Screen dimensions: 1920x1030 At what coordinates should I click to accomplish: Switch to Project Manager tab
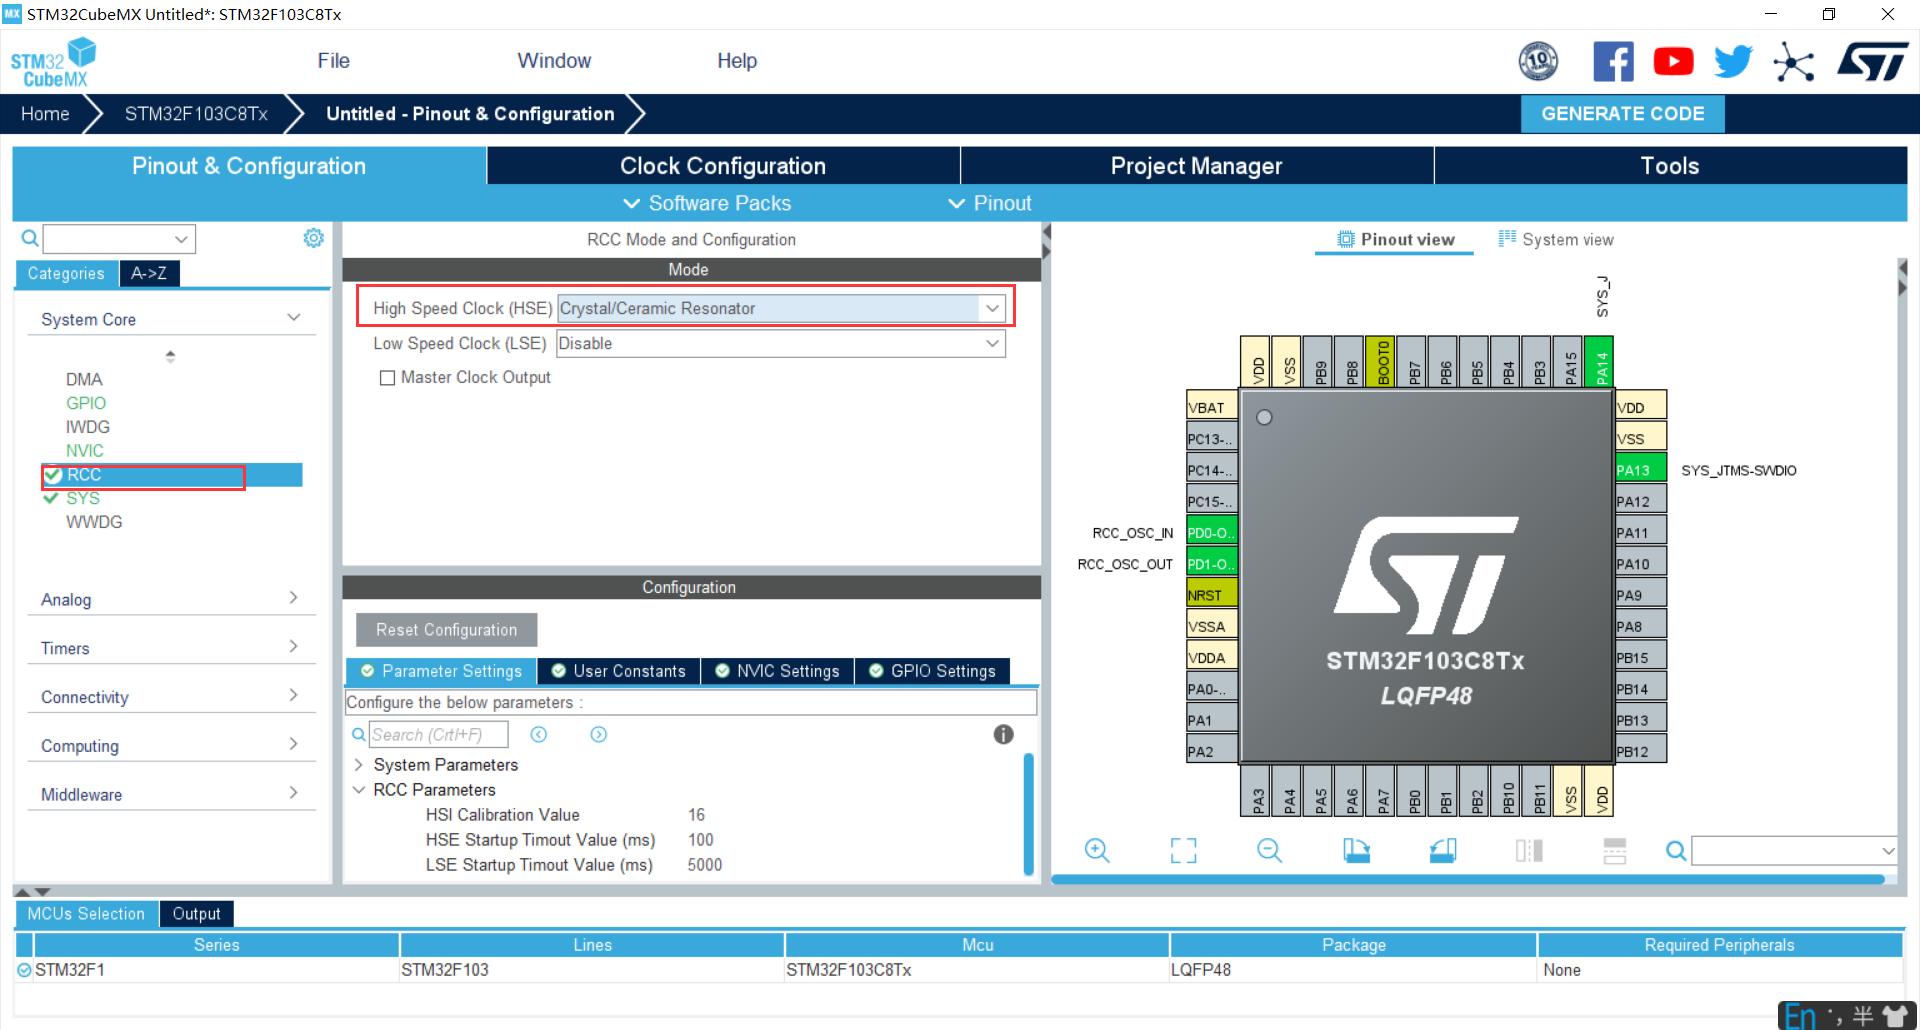1196,166
